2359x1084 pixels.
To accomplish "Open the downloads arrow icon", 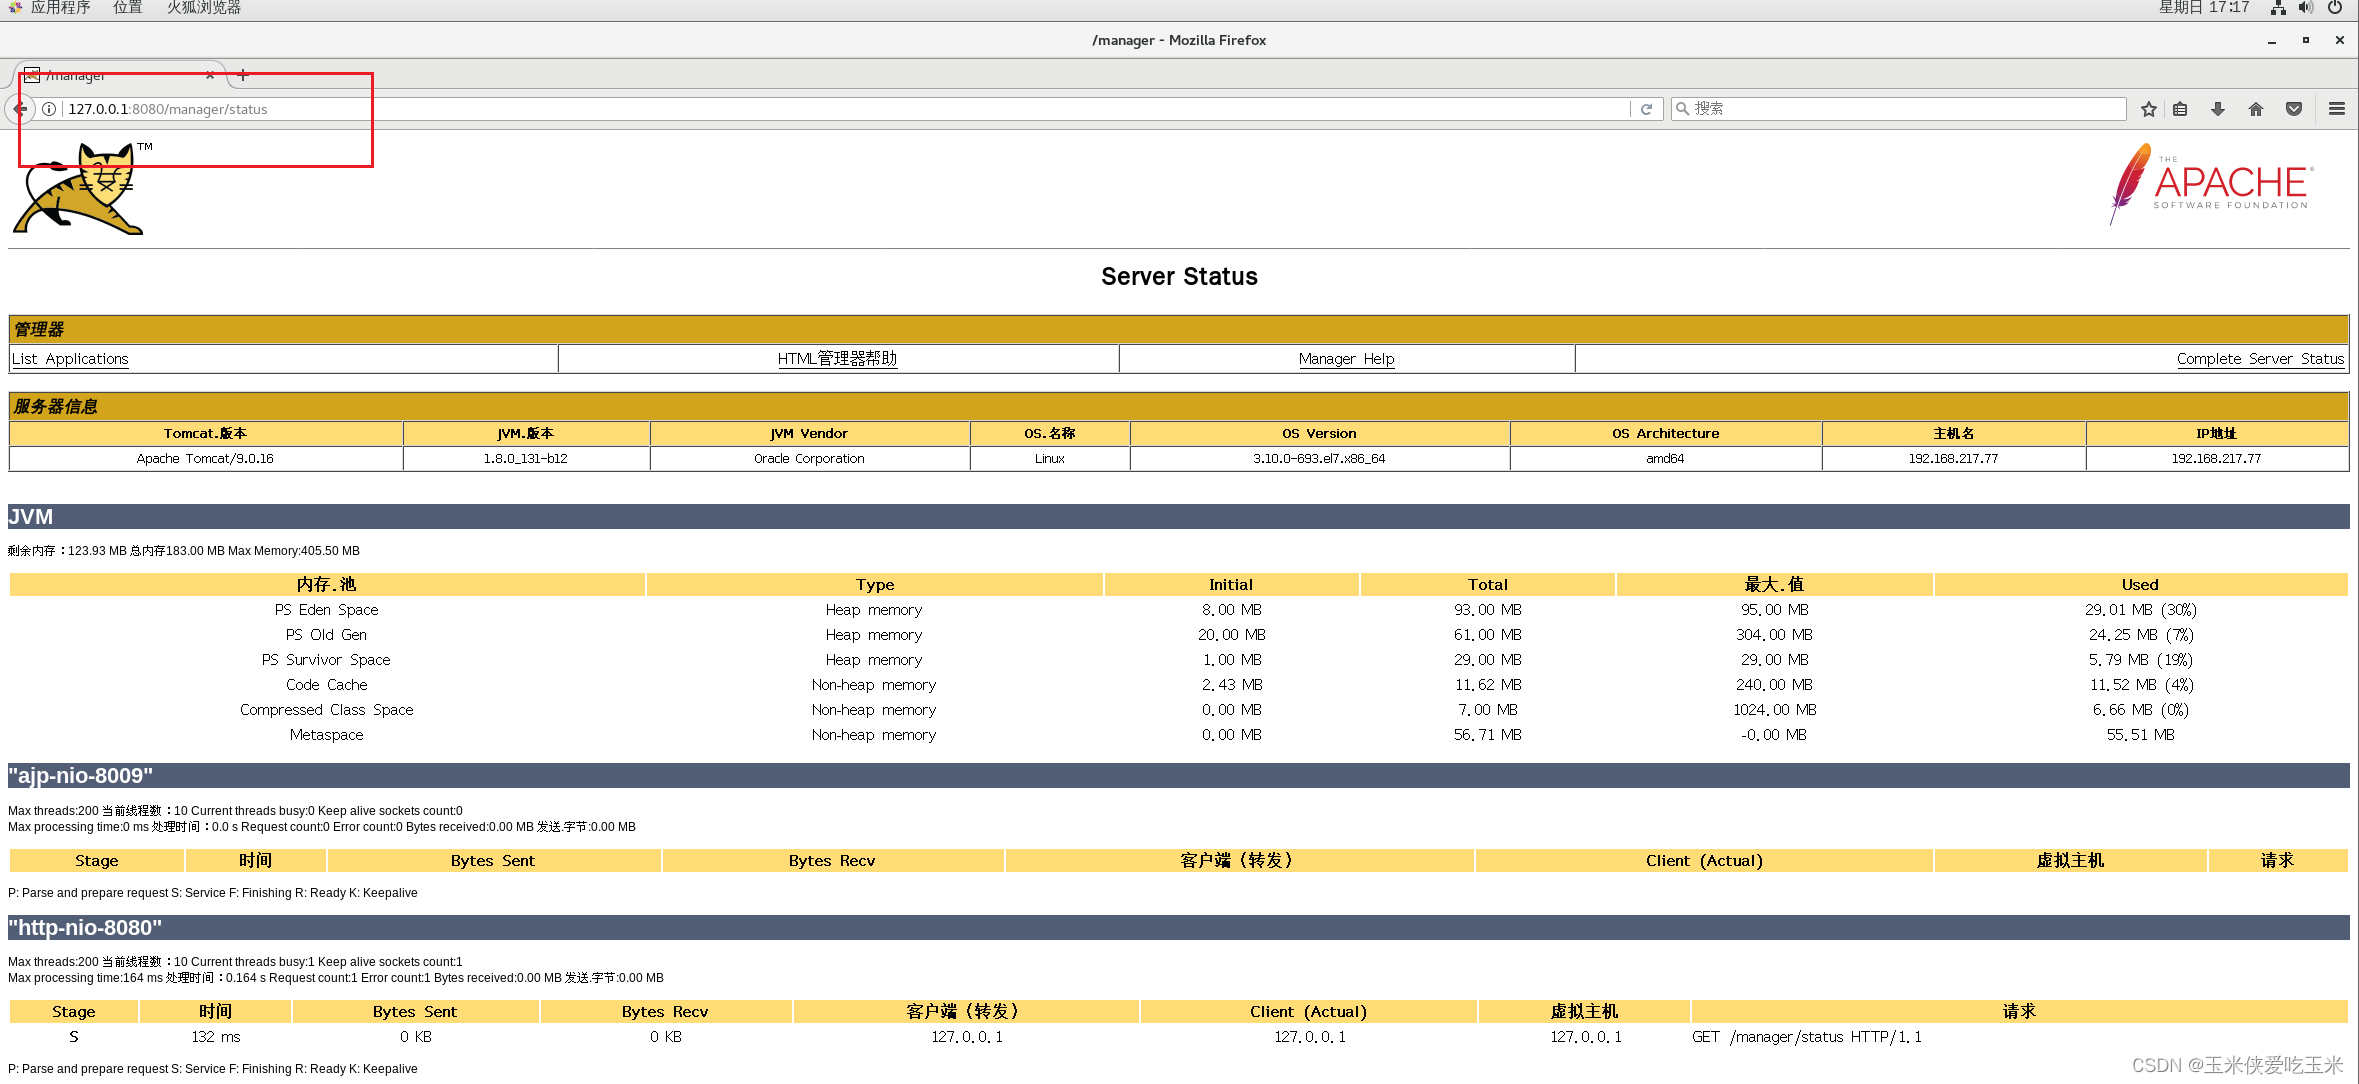I will point(2218,109).
